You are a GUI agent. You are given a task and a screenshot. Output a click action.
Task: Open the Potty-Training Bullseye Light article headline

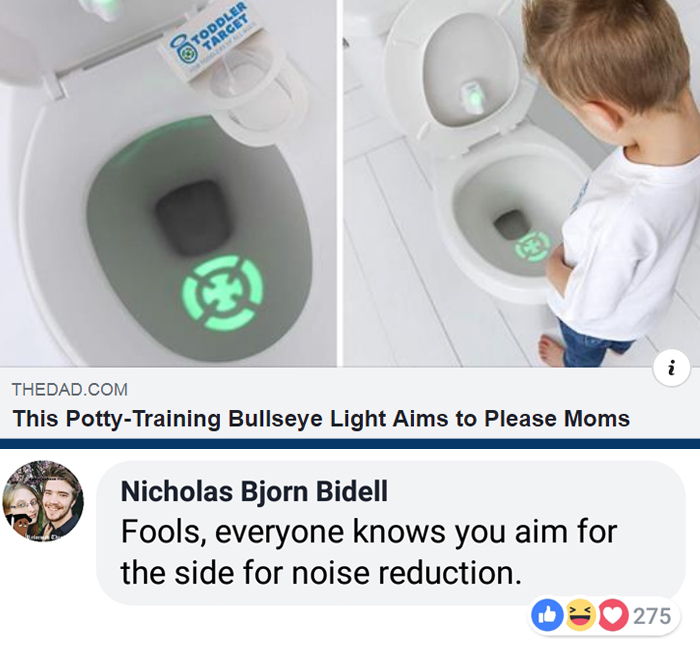[x=321, y=419]
